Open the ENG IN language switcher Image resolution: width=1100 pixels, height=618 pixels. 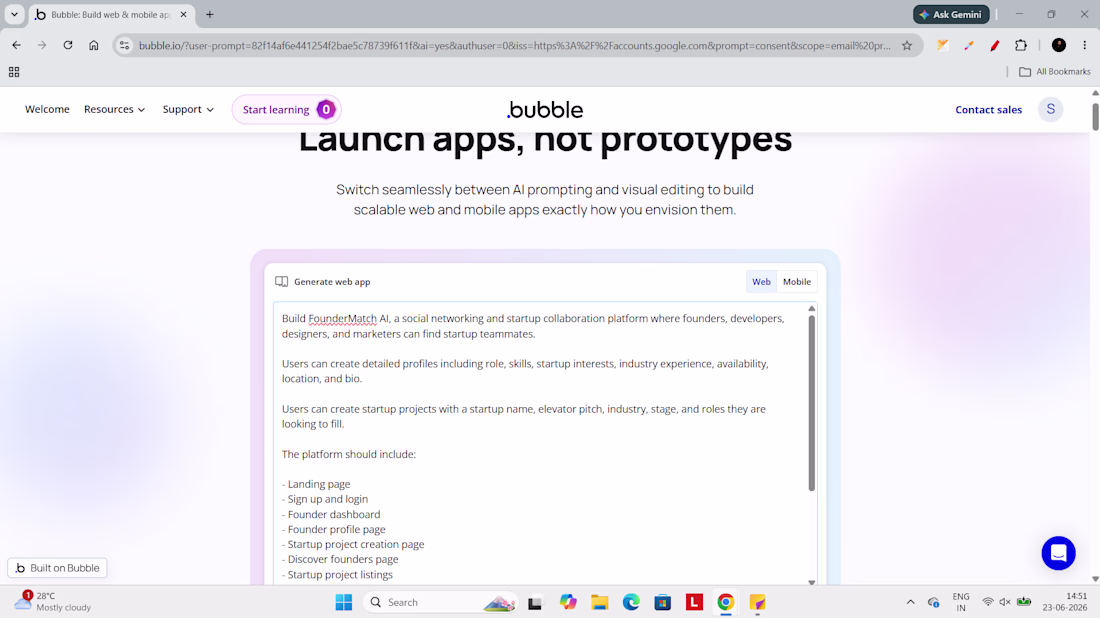961,602
